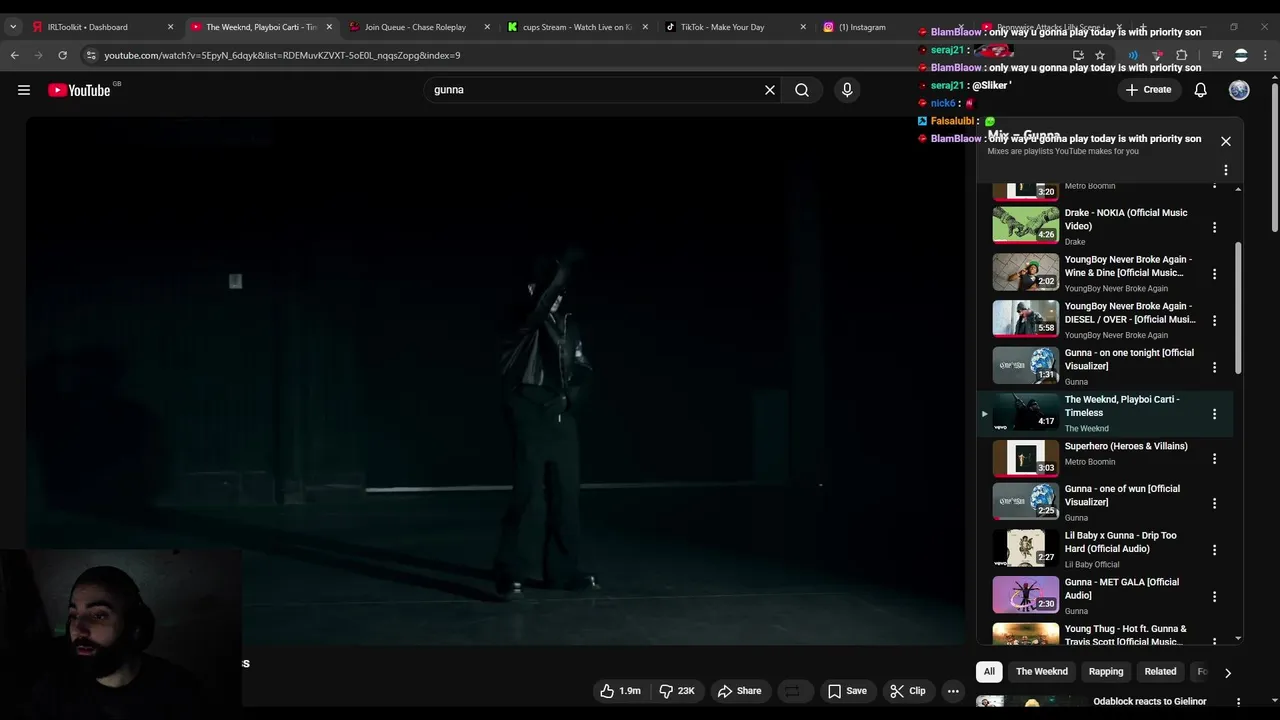Start voice search with microphone
This screenshot has height=720, width=1280.
847,90
